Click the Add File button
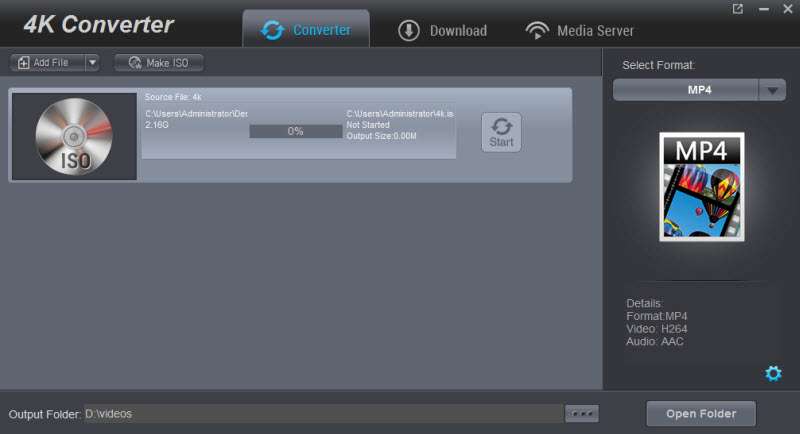 [x=45, y=63]
